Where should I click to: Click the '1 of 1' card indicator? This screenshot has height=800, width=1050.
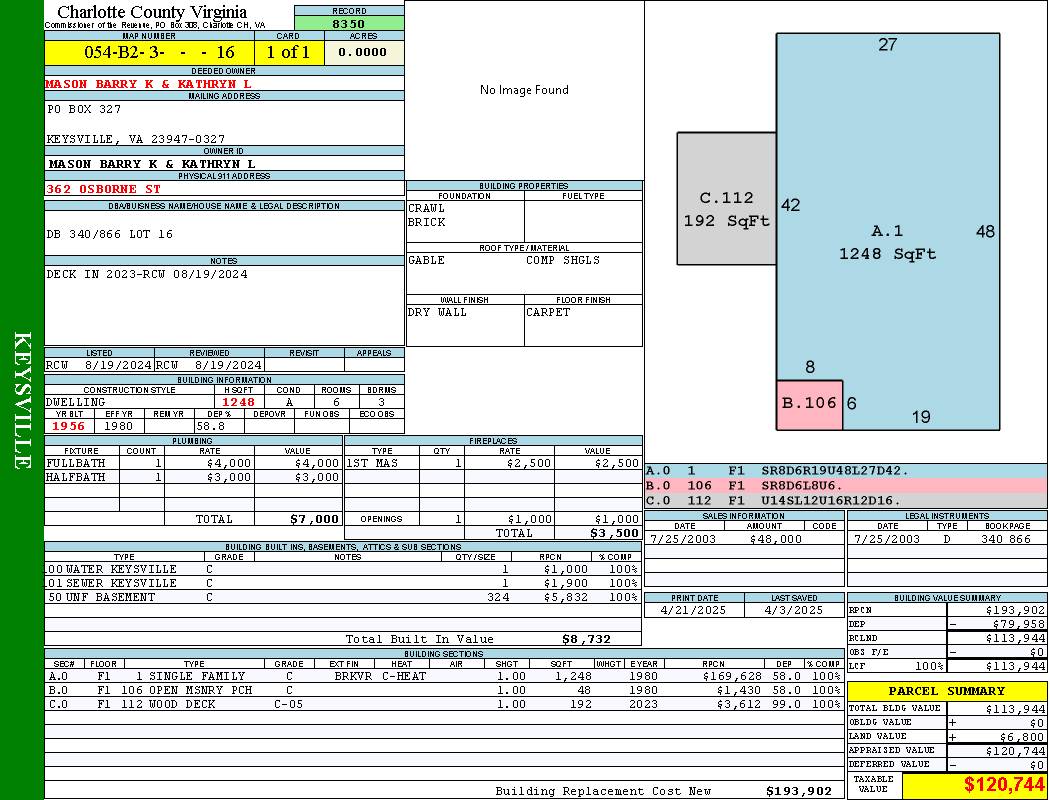pos(289,52)
